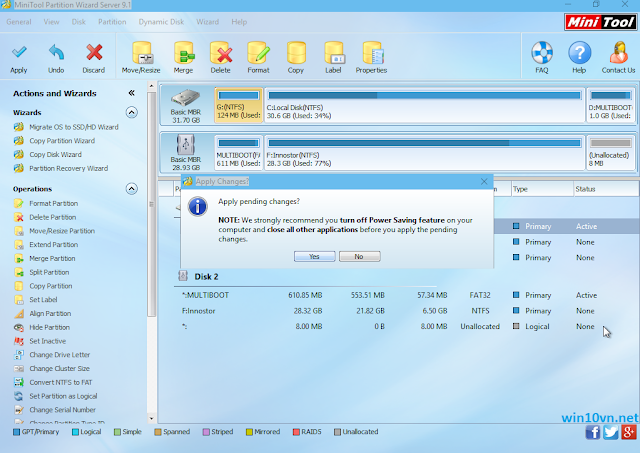Click the sidebar scroll down arrow
640x453 pixels.
click(x=151, y=419)
